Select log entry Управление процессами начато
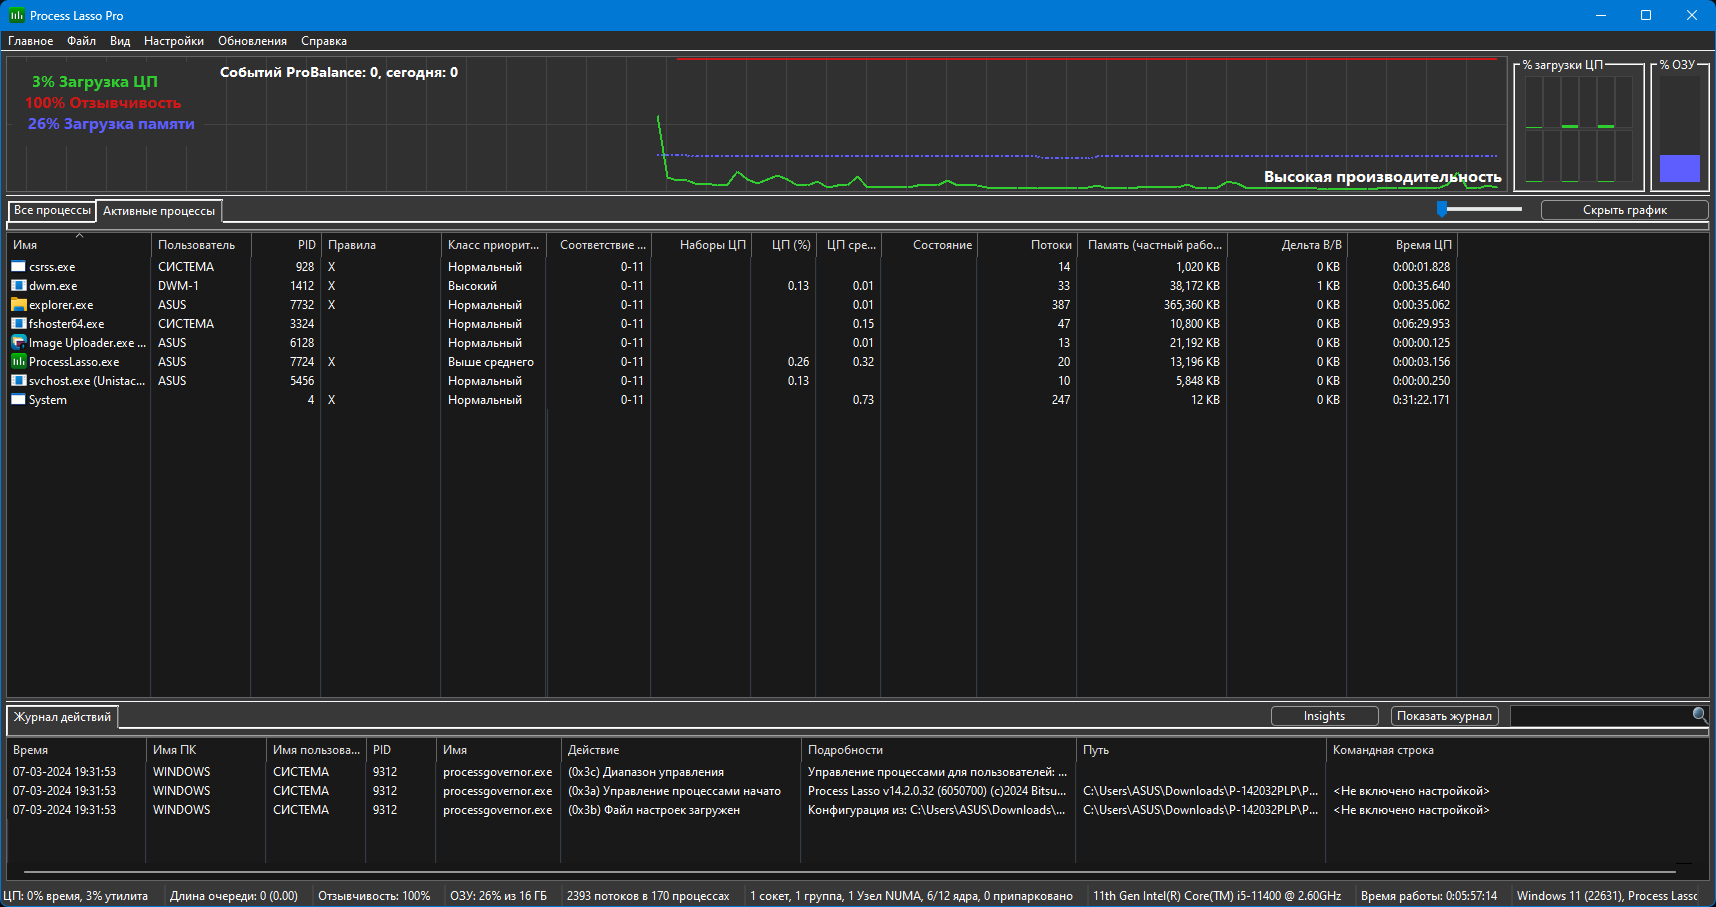This screenshot has width=1716, height=907. pyautogui.click(x=674, y=791)
